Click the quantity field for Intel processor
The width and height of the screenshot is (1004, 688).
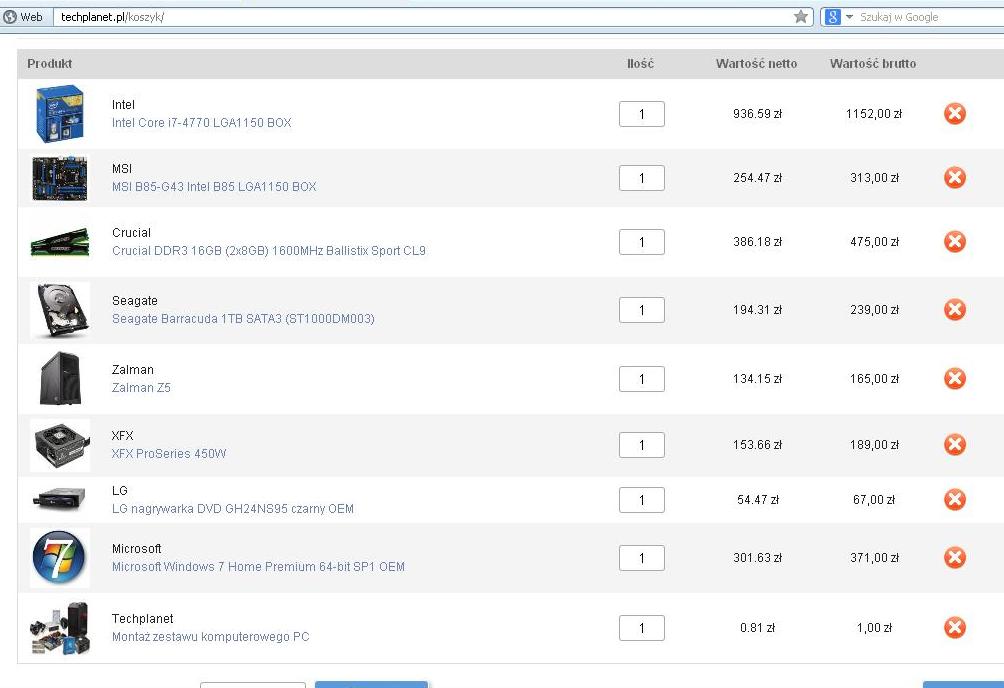pyautogui.click(x=642, y=114)
